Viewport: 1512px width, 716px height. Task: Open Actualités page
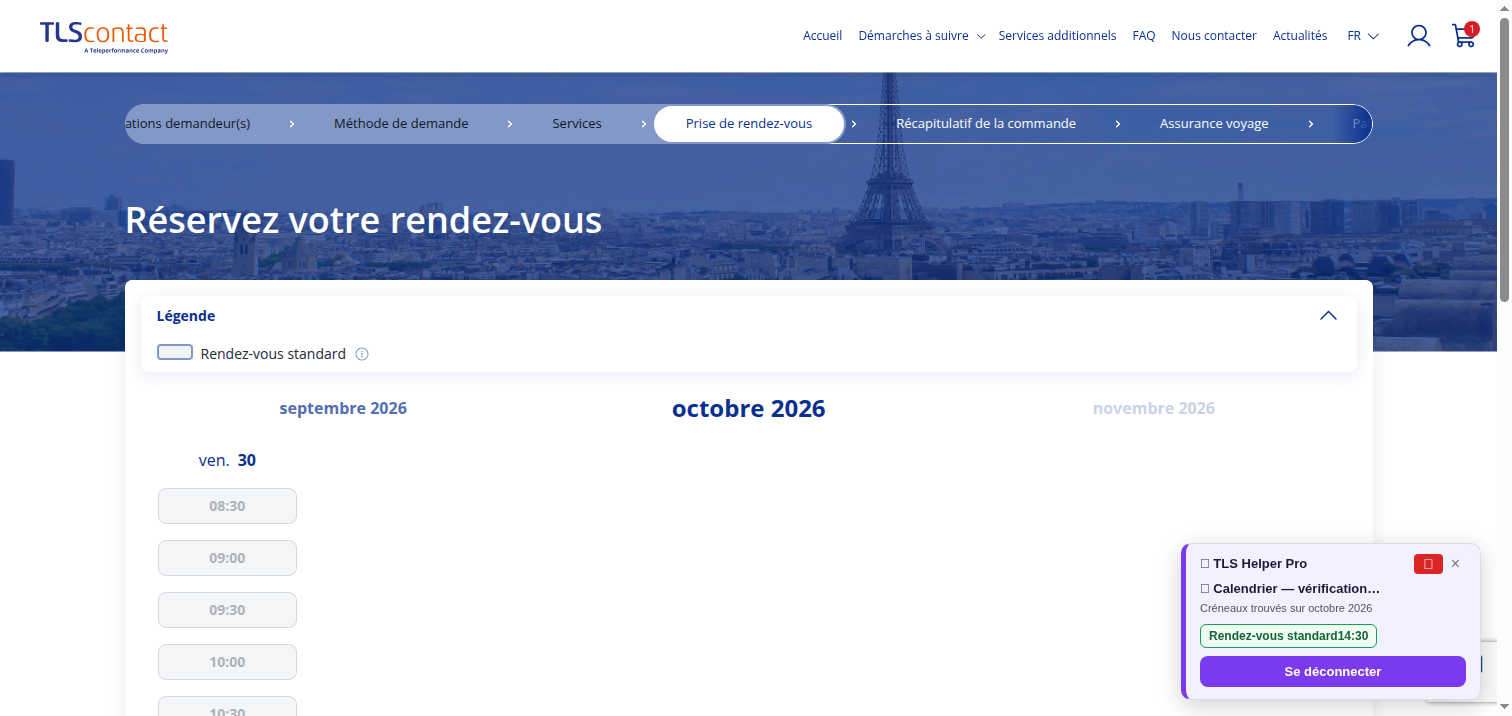tap(1300, 36)
